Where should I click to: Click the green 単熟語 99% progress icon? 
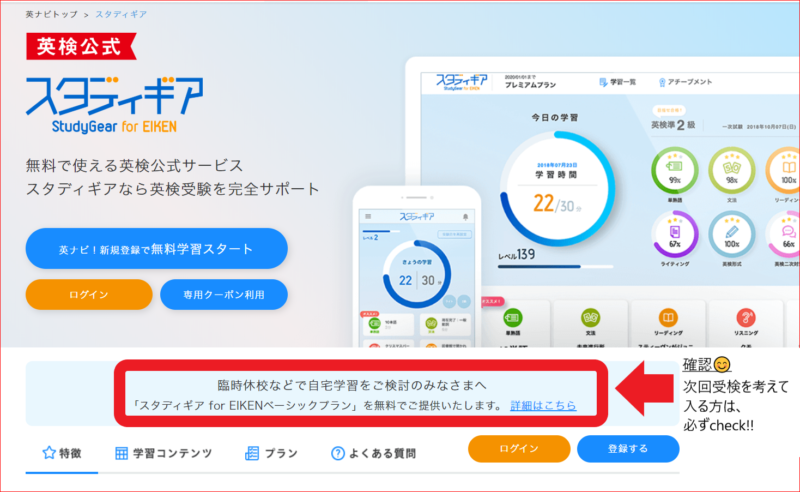(674, 170)
